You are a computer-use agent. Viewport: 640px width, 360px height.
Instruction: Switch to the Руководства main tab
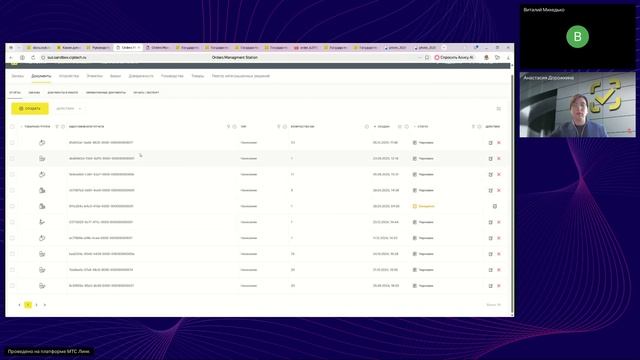click(x=172, y=76)
